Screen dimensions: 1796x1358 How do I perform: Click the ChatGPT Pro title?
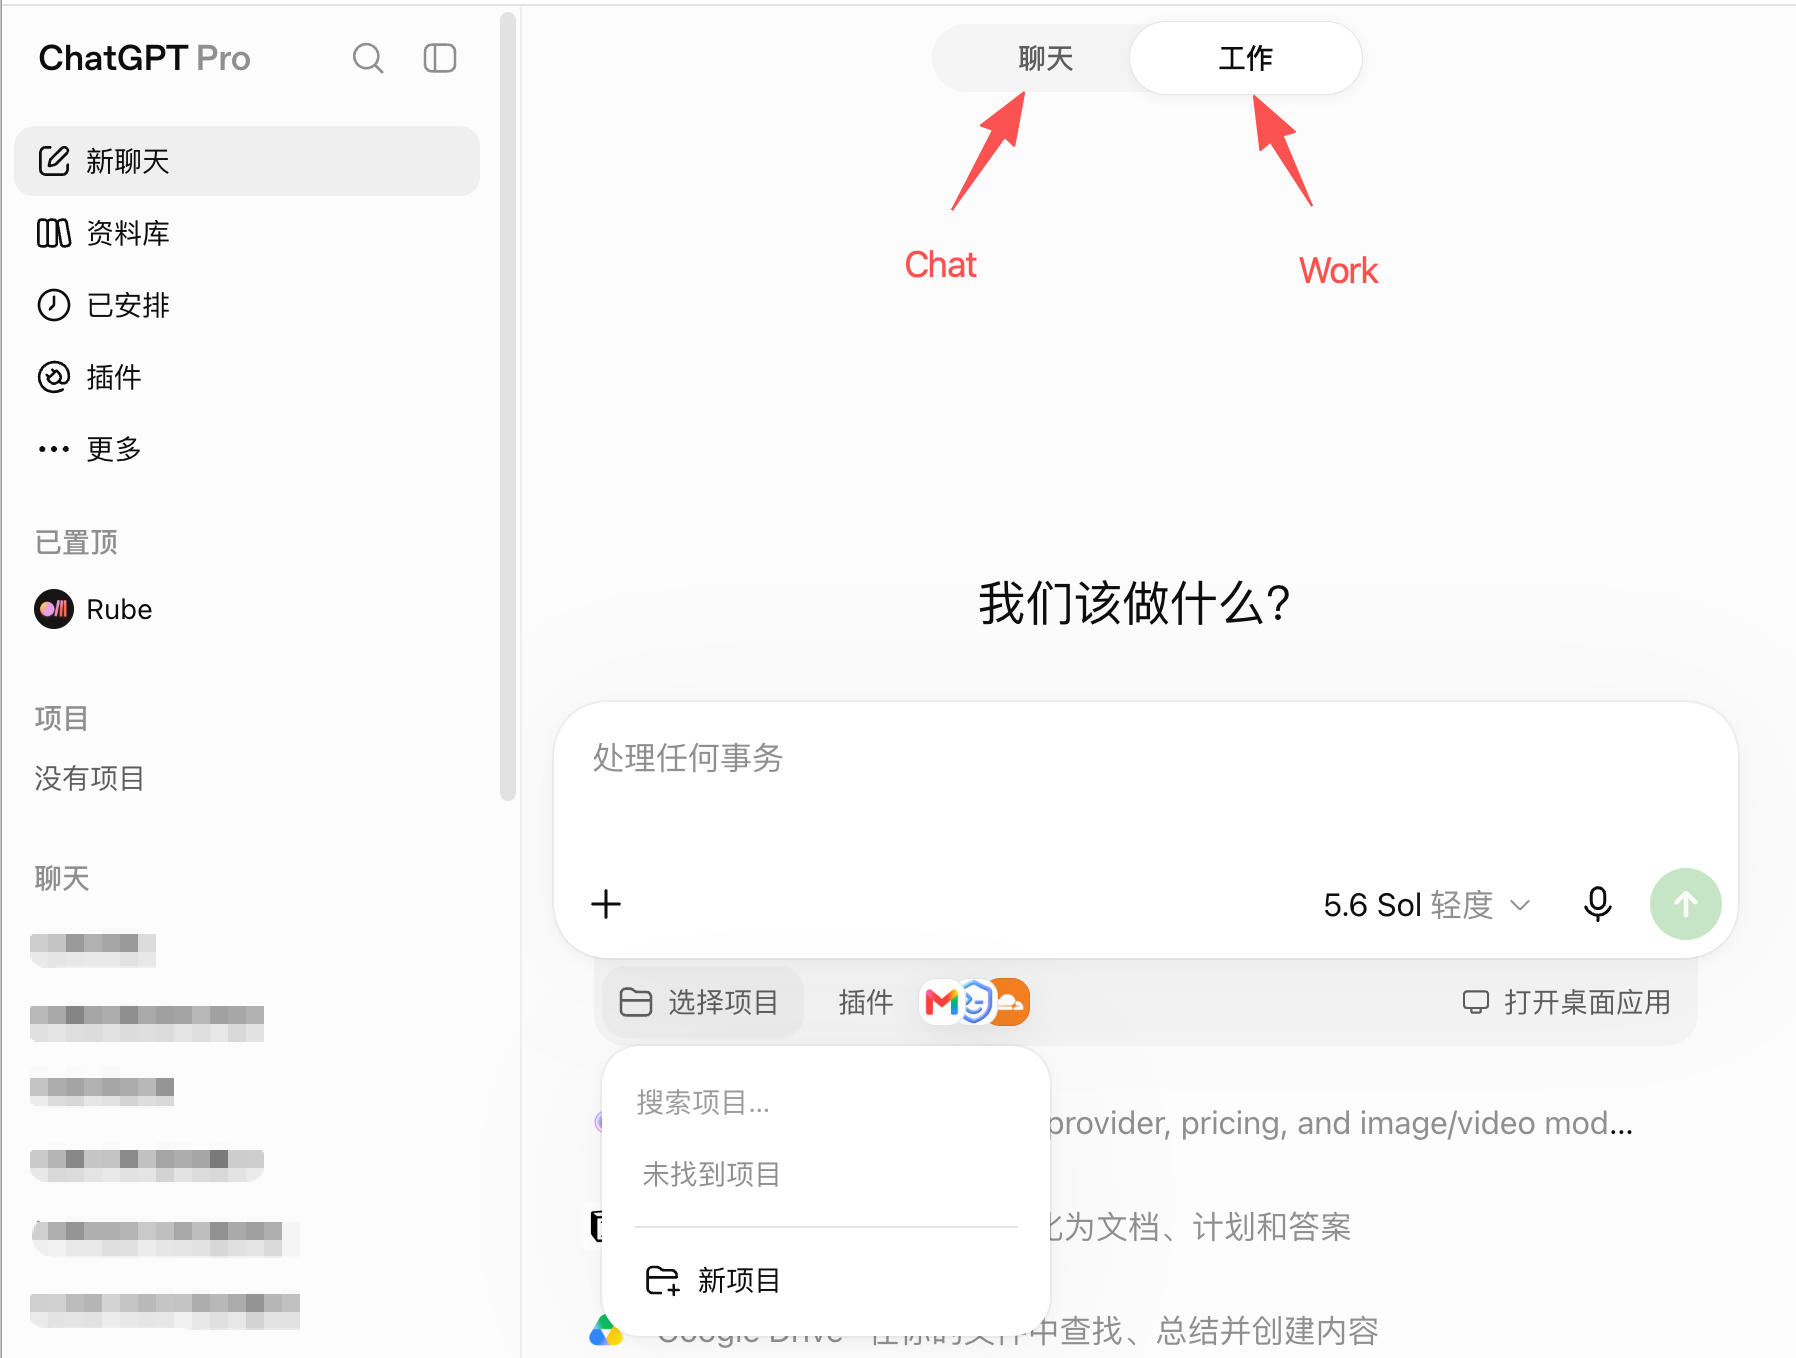144,58
